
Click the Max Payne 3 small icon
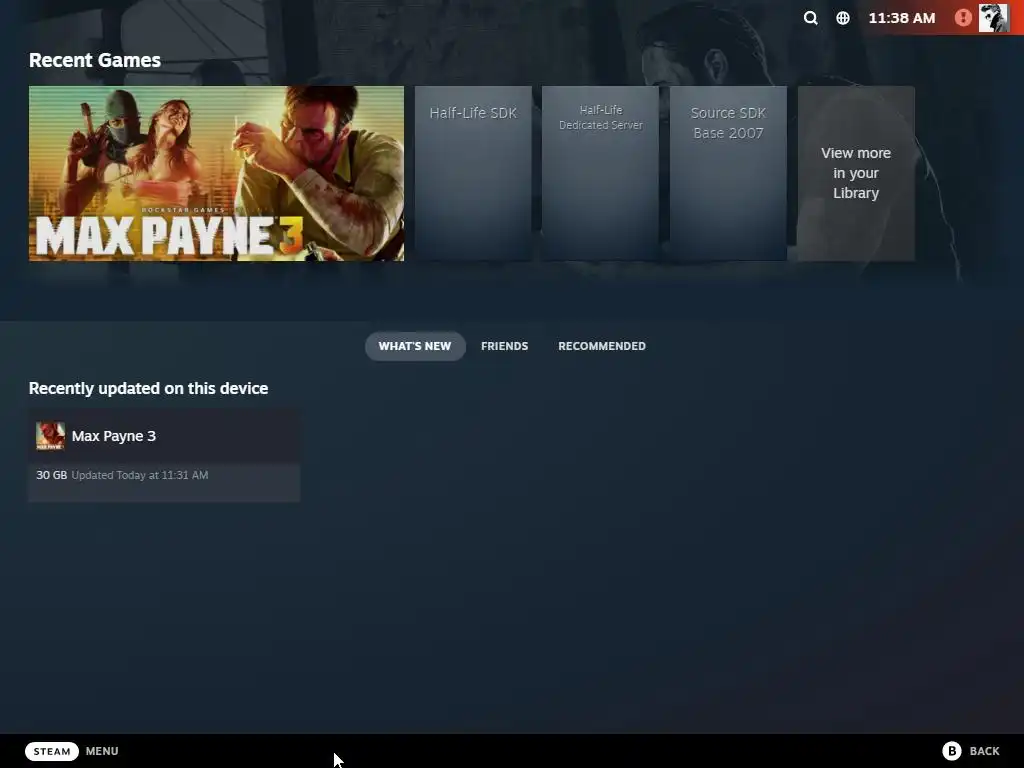coord(50,436)
